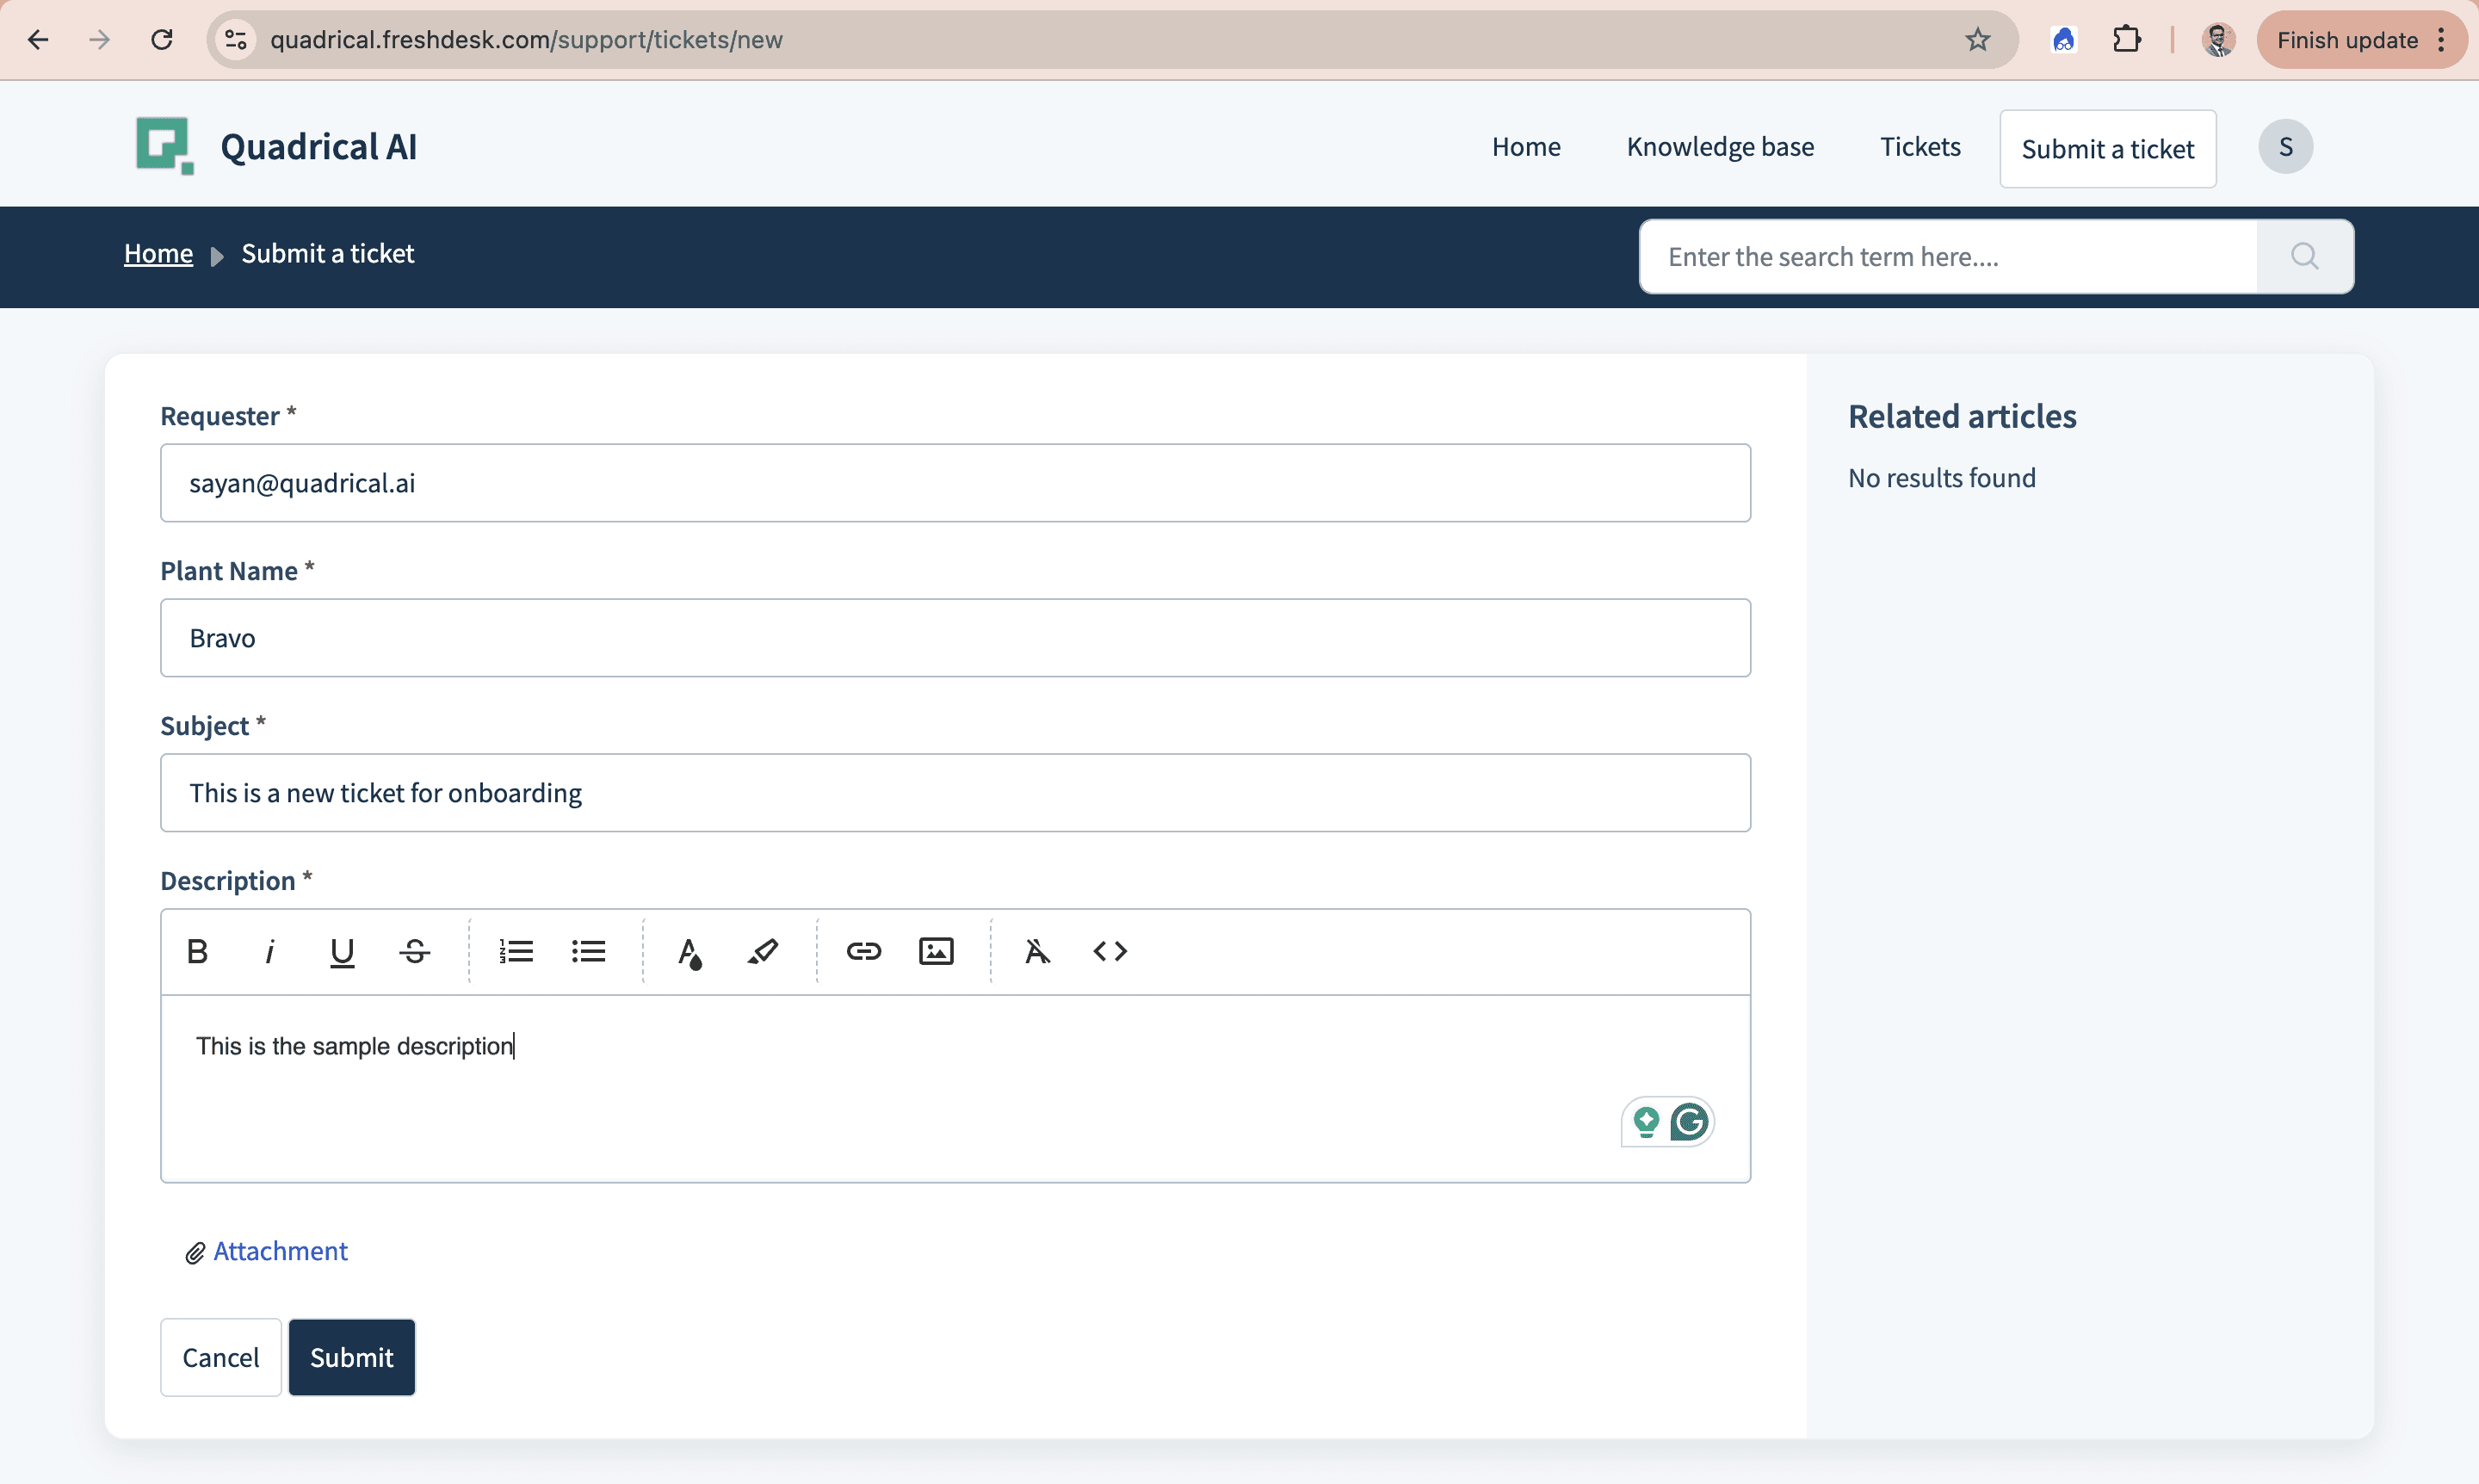This screenshot has height=1484, width=2479.
Task: Insert a bulleted list
Action: [x=588, y=951]
